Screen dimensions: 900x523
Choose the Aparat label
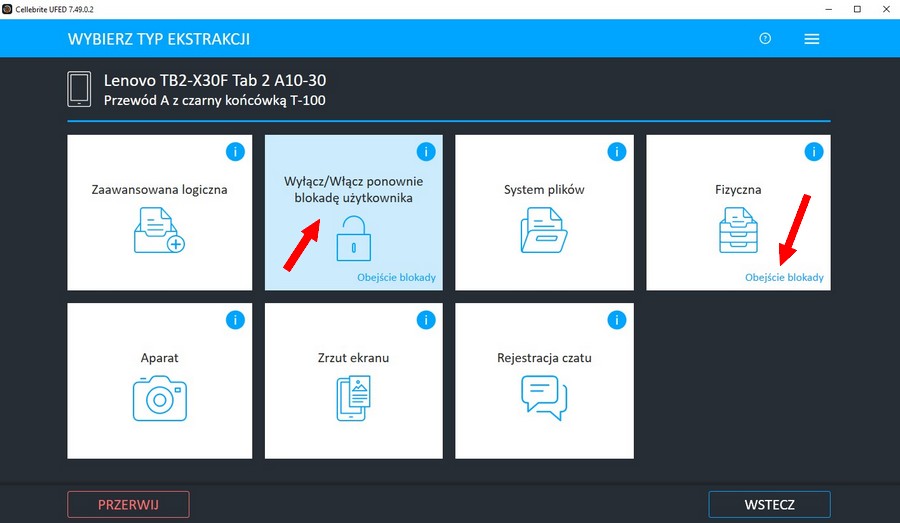160,358
